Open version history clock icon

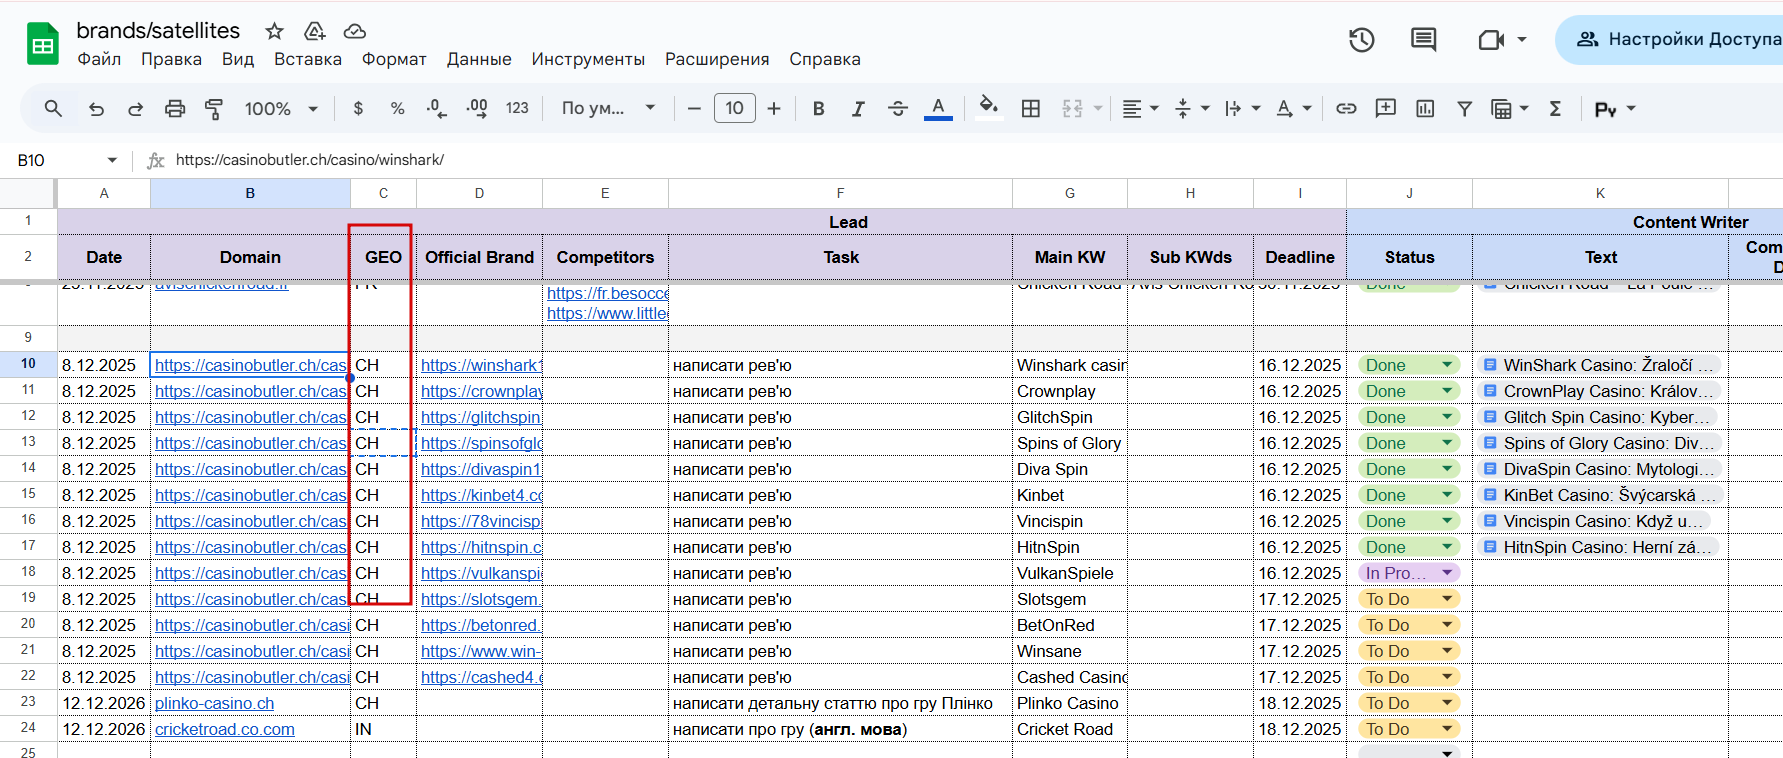[1361, 40]
